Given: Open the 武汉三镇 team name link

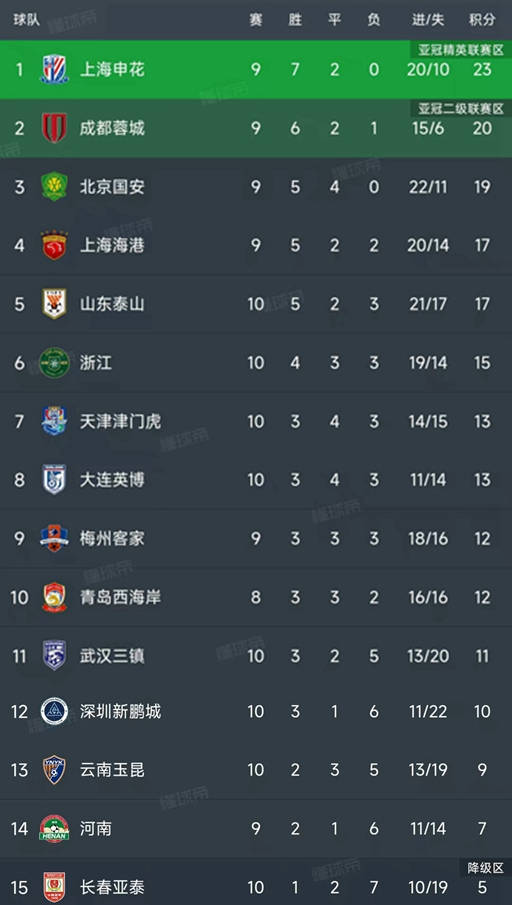Looking at the screenshot, I should [112, 656].
